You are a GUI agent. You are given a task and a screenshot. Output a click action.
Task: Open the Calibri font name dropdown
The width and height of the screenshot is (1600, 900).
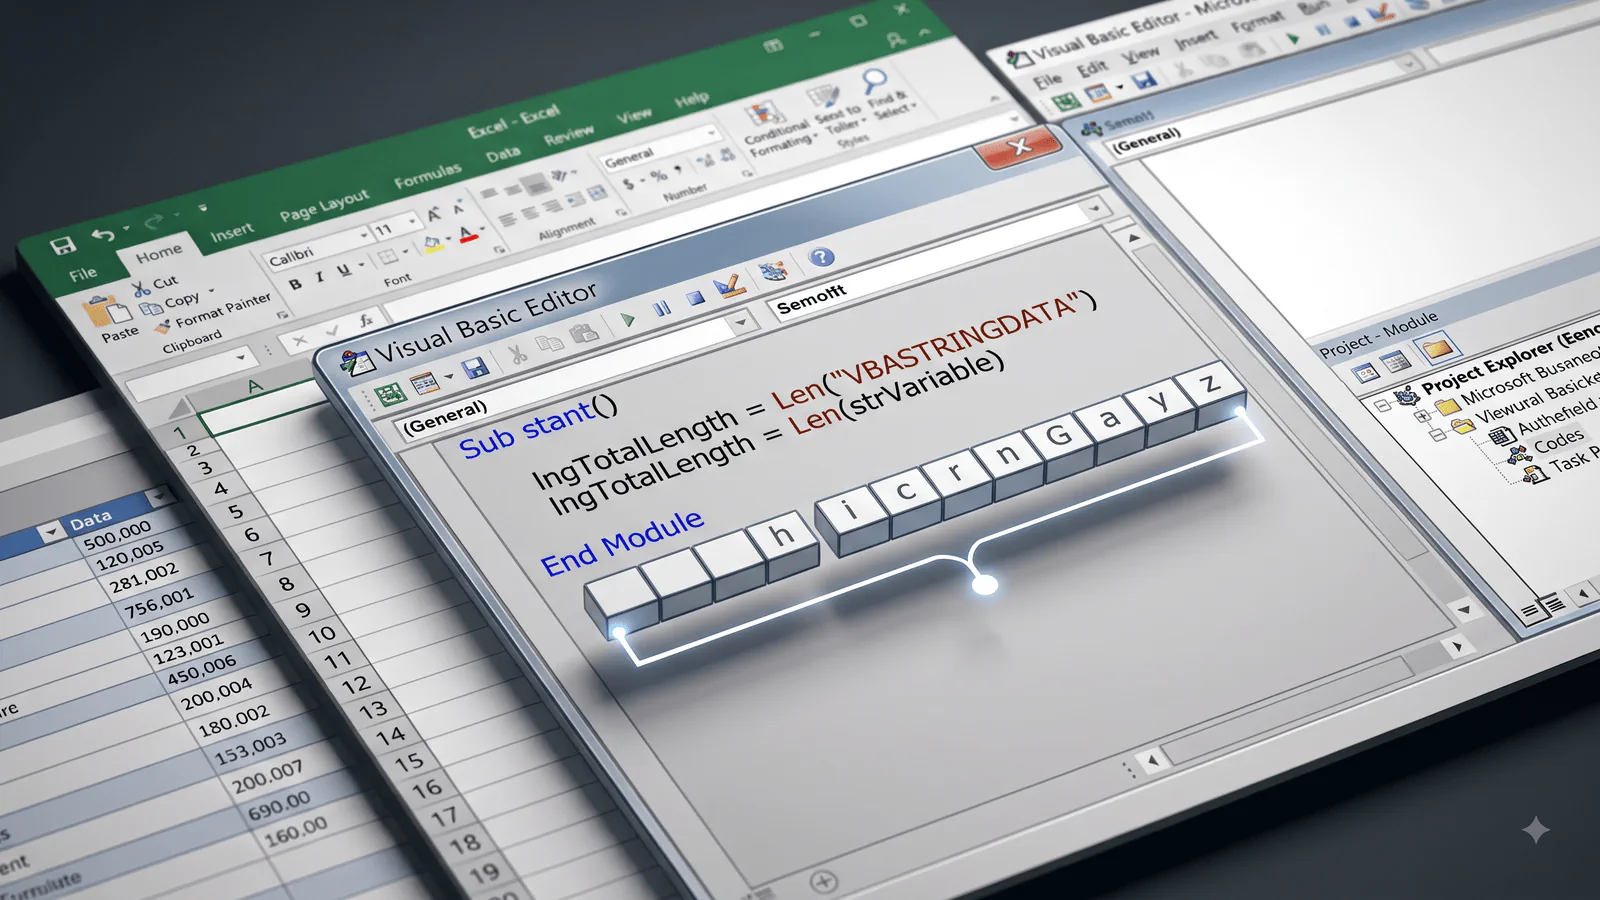364,237
